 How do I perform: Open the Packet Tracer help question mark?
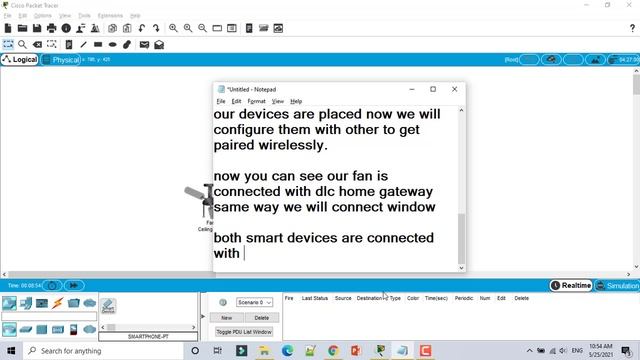click(x=632, y=28)
